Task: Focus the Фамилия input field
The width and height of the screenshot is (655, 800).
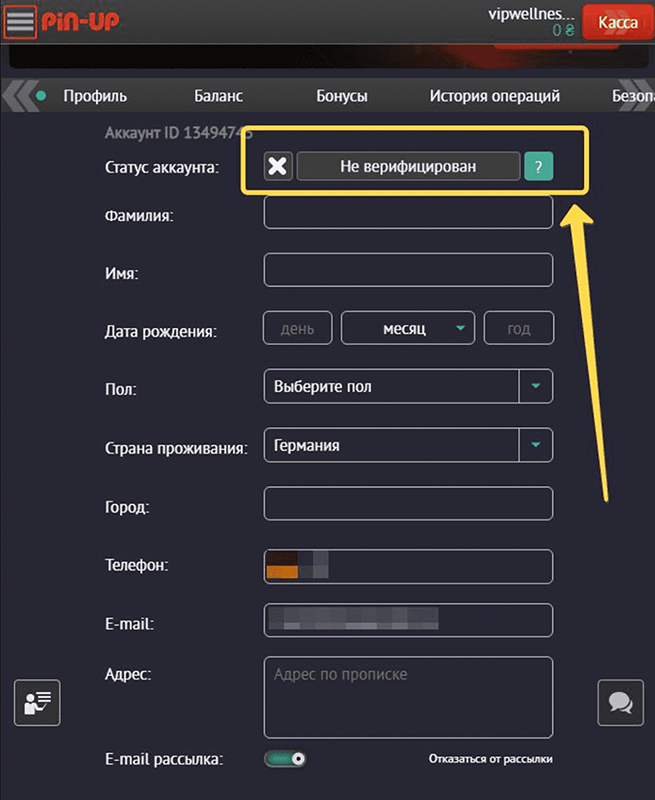Action: tap(408, 212)
